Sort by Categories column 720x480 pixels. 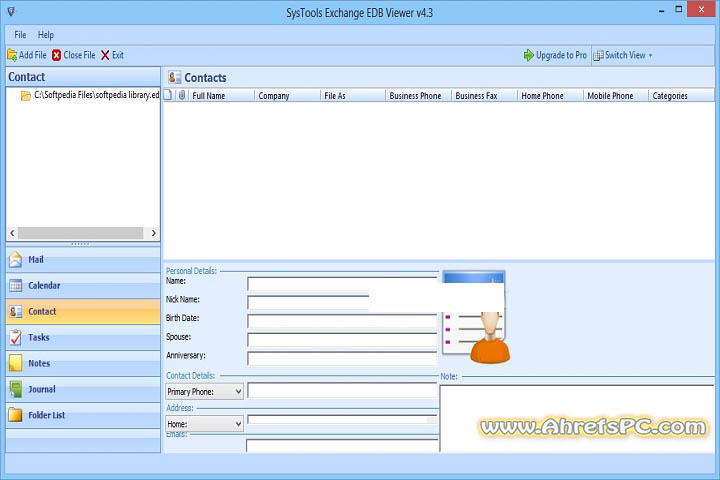pos(681,96)
